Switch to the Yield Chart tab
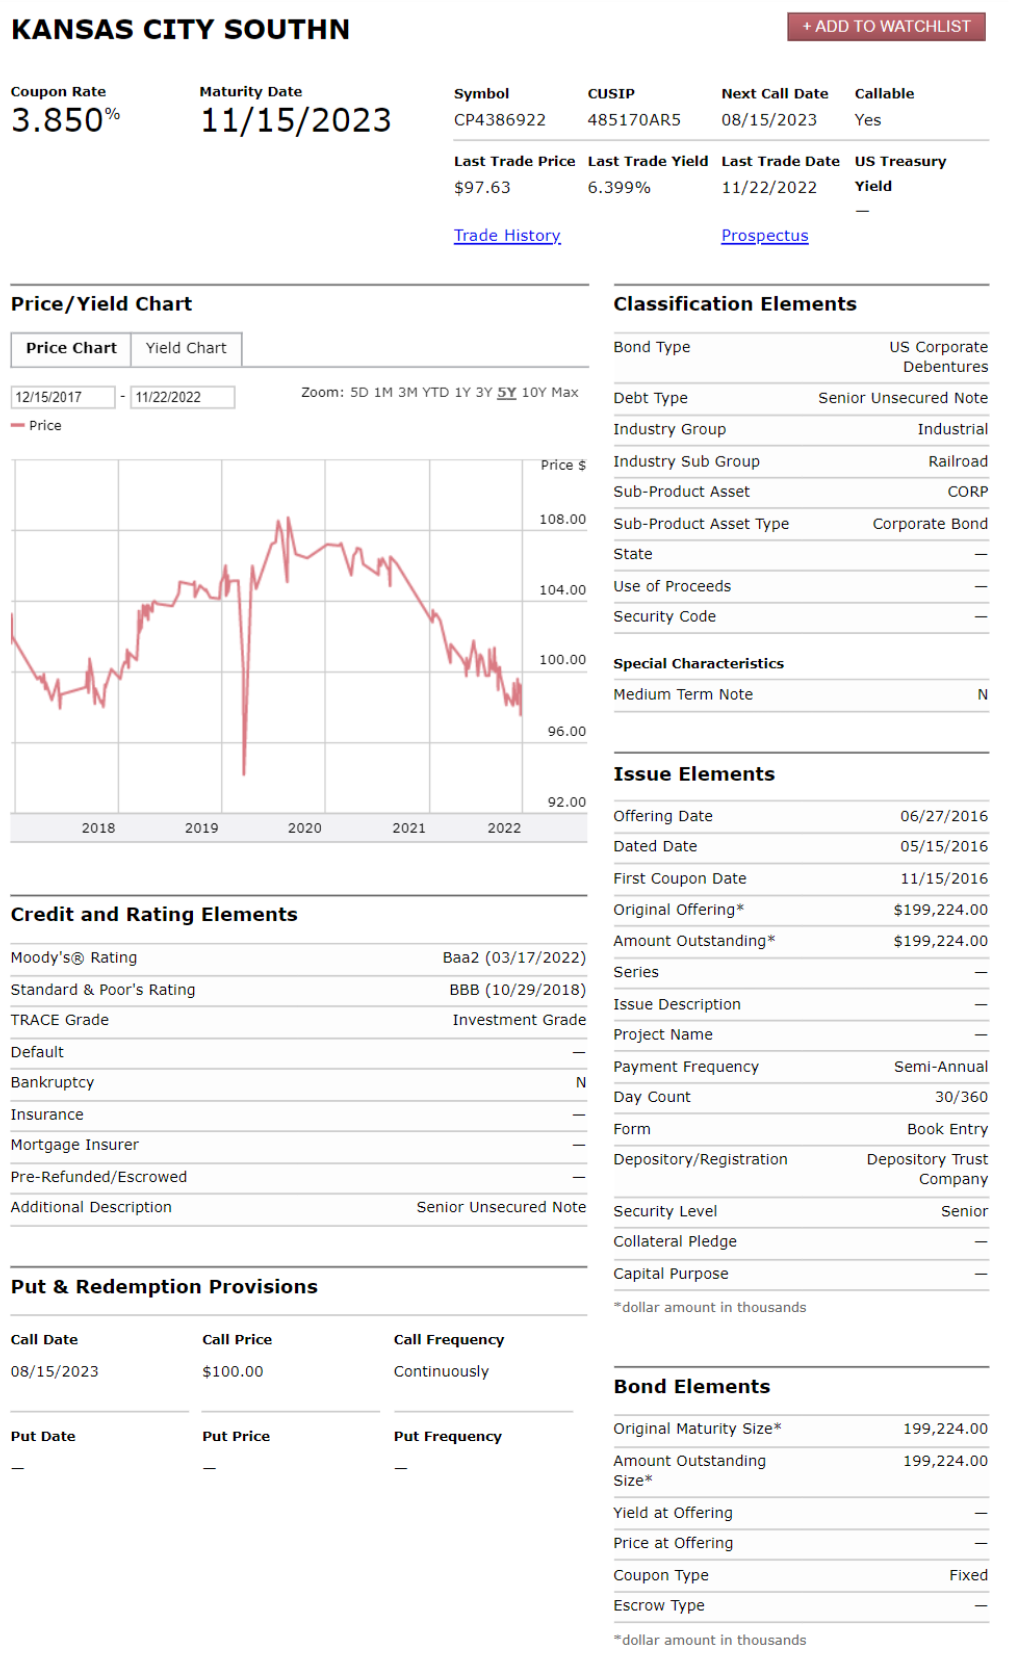 (186, 348)
